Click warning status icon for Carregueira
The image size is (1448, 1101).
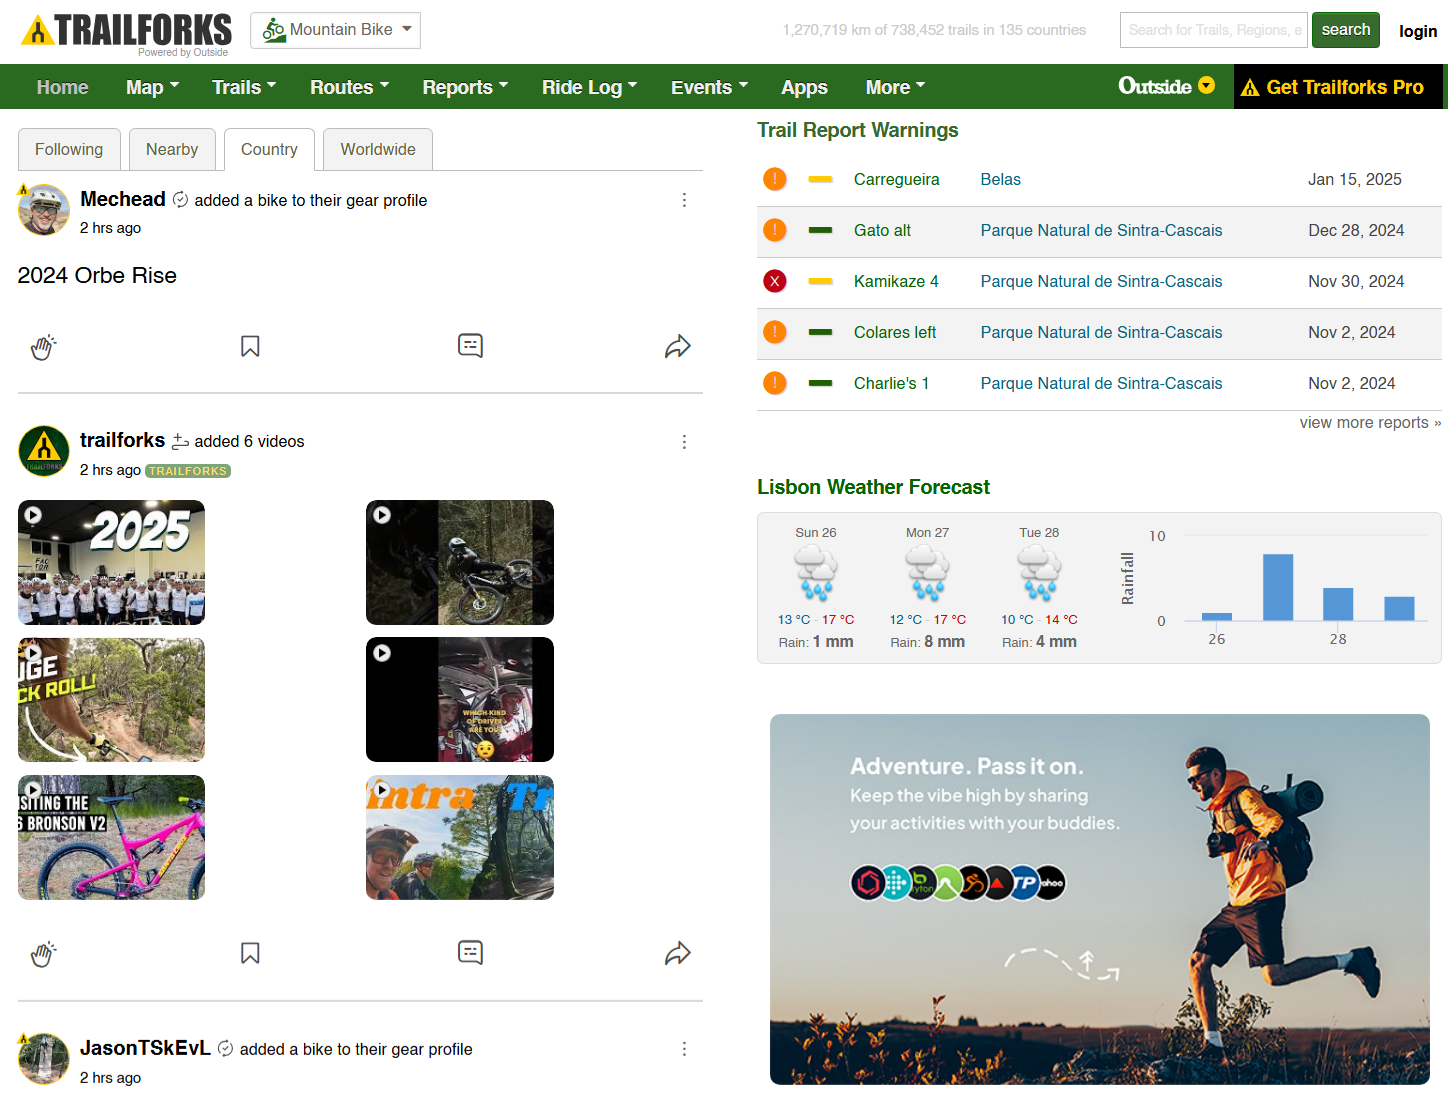point(775,179)
